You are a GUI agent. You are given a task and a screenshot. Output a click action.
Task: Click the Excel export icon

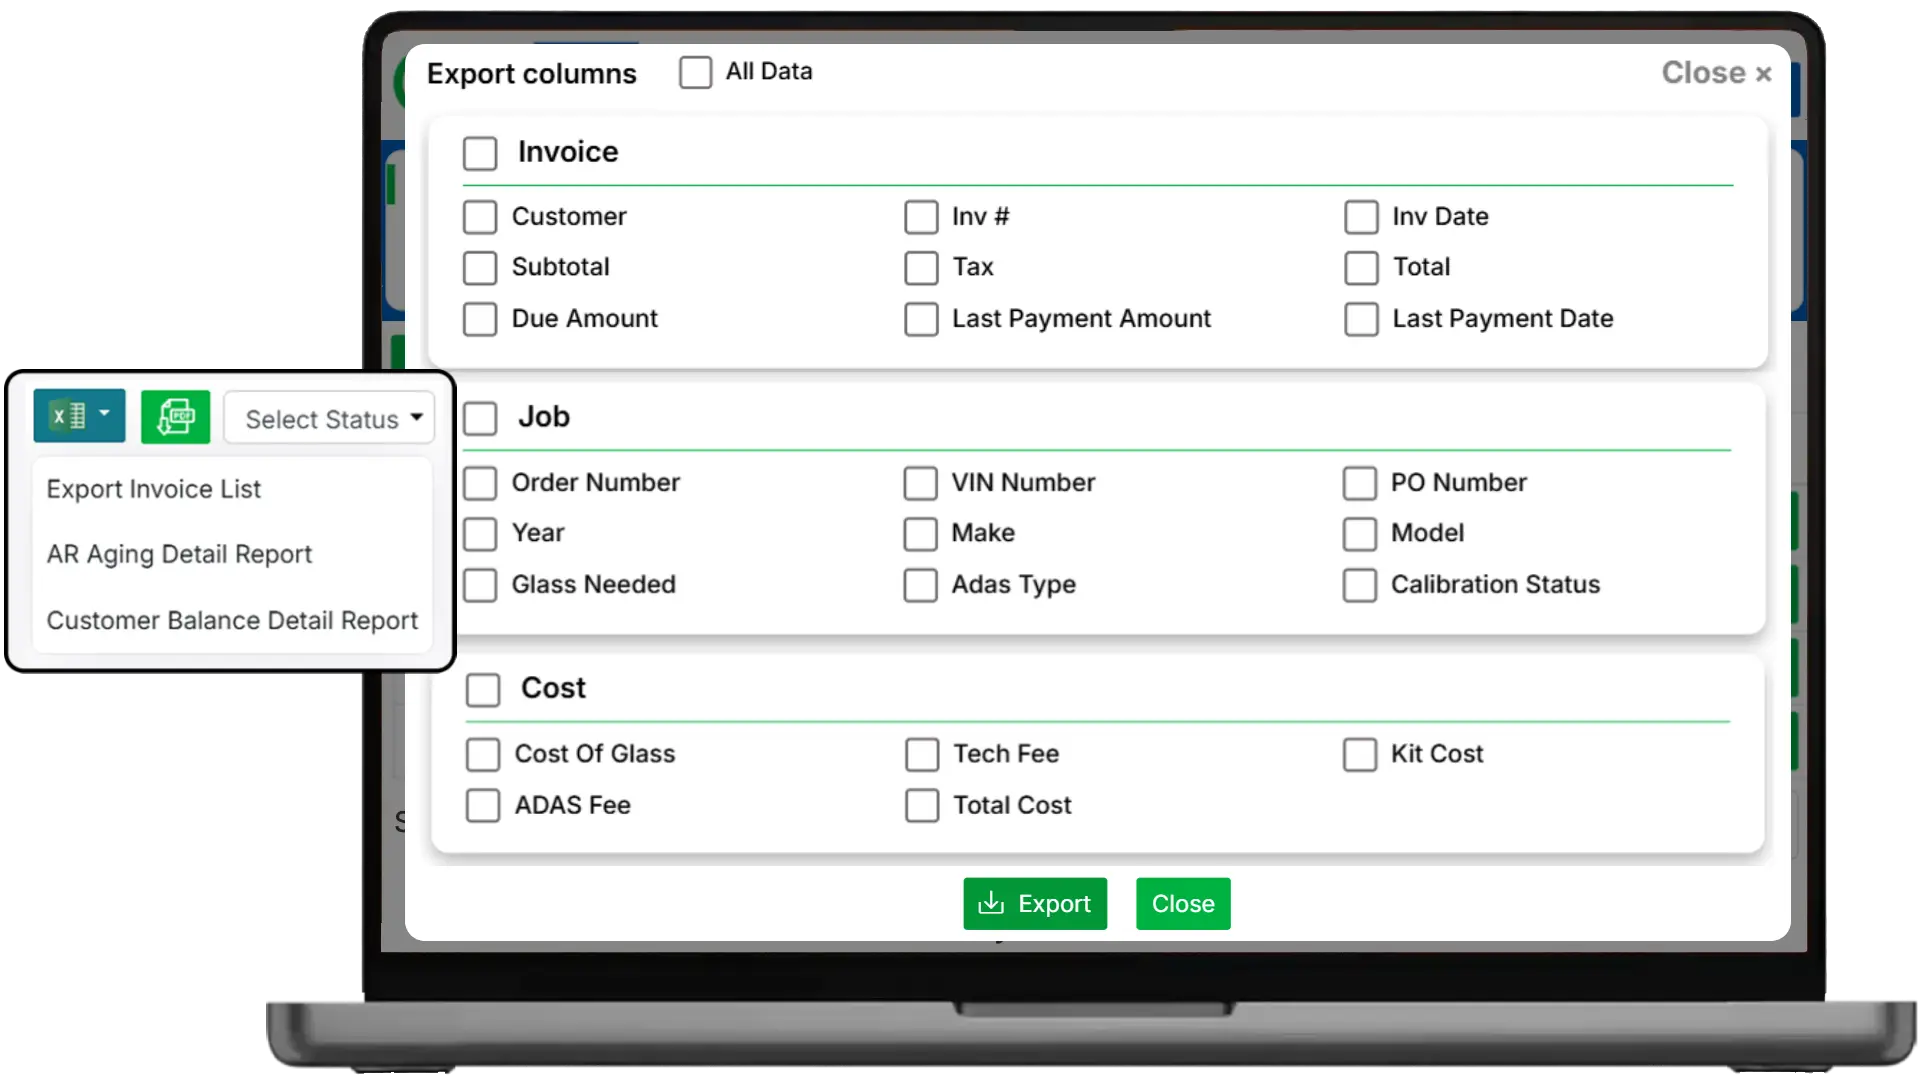click(x=70, y=416)
